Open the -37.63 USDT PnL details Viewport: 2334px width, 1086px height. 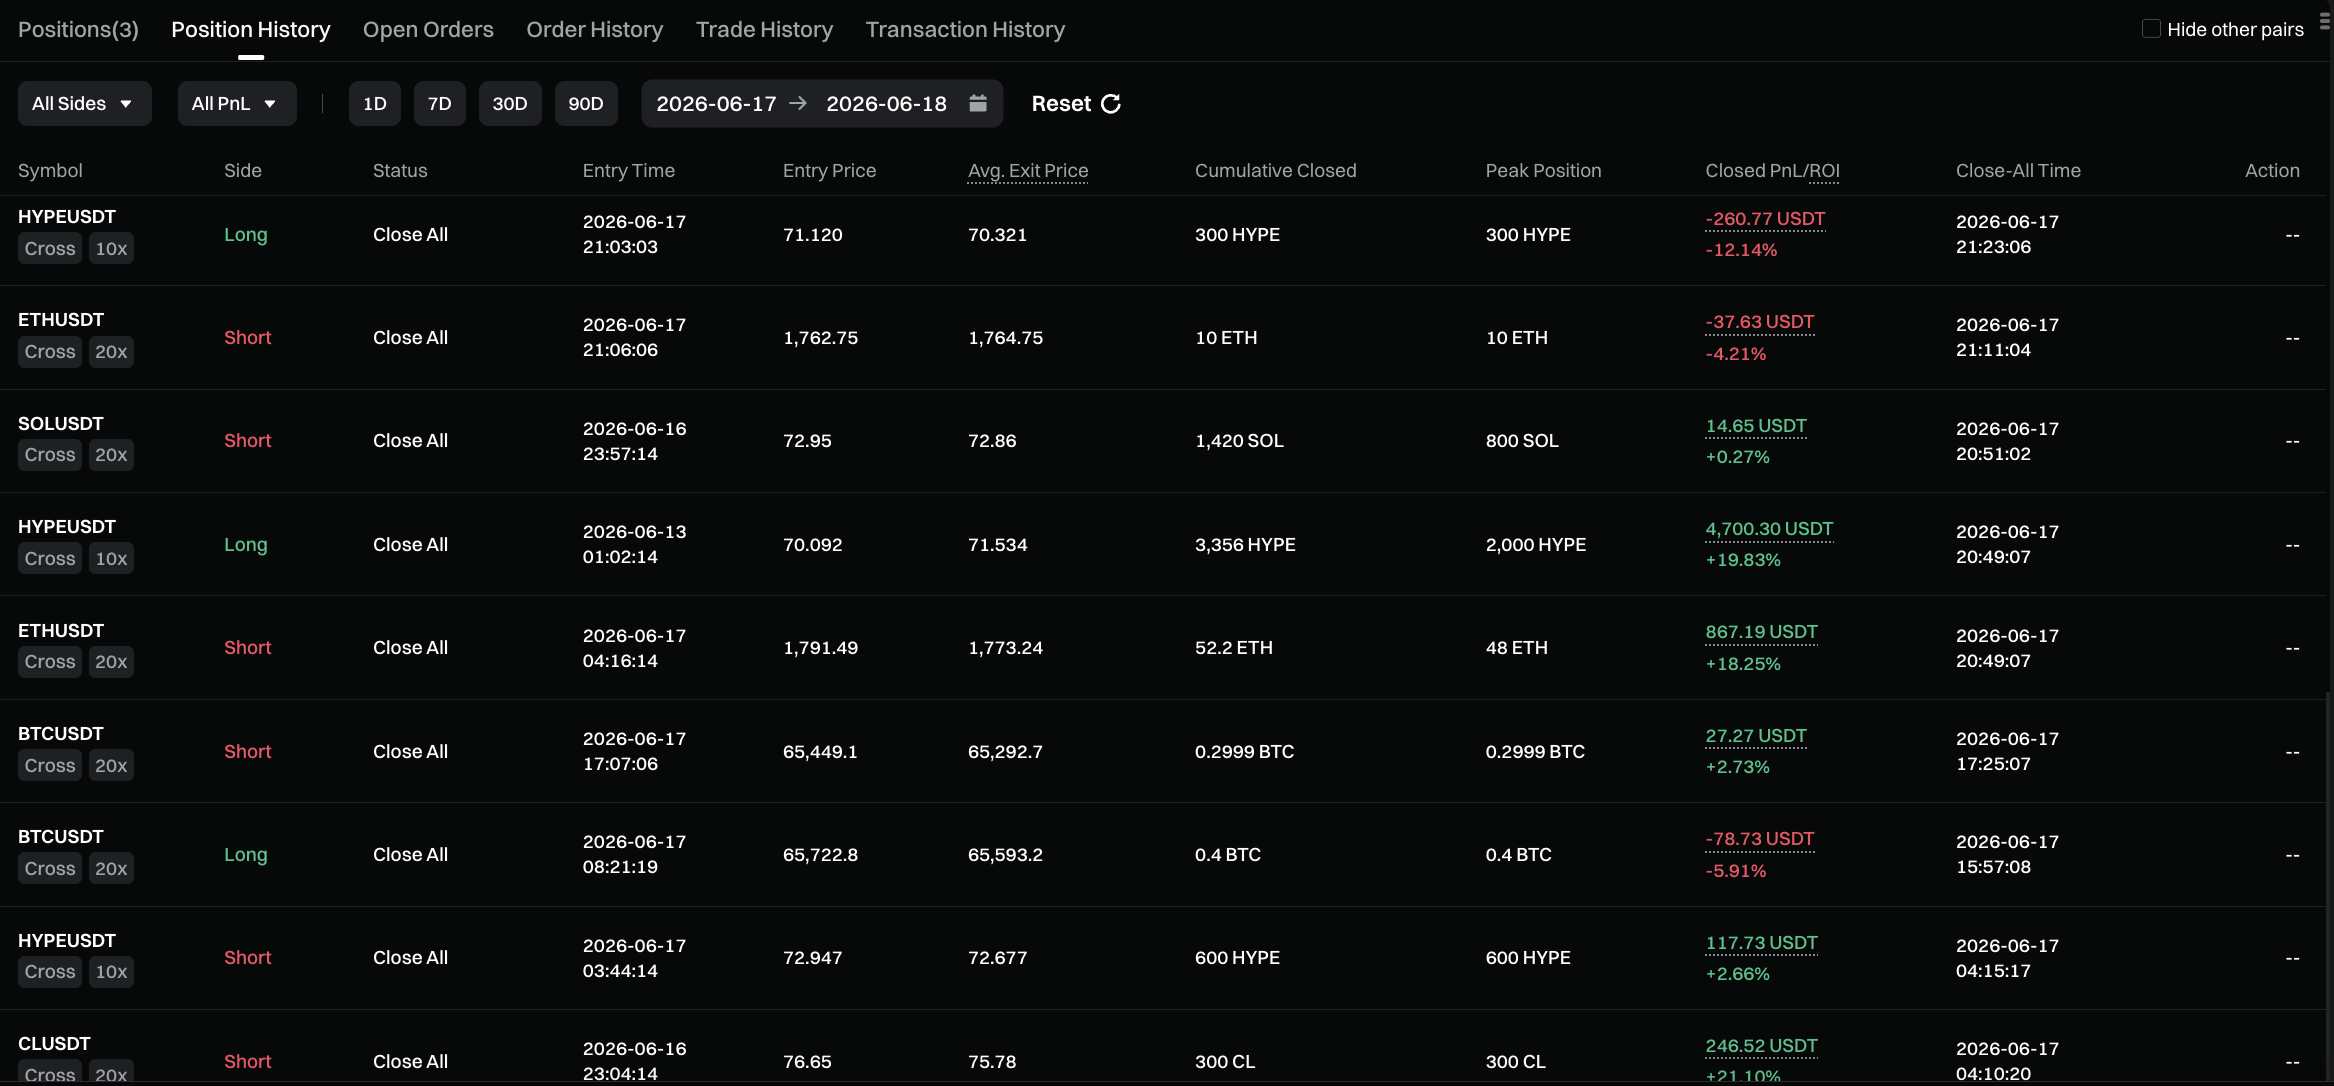click(1760, 322)
